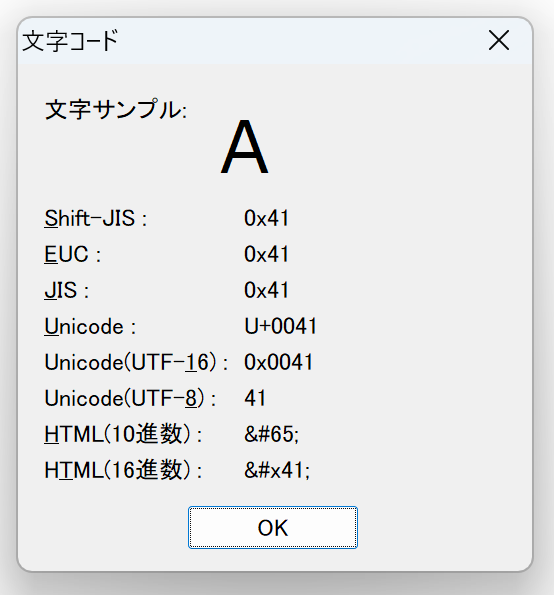Click the EUC label
Screen dimensions: 554x595
[72, 254]
